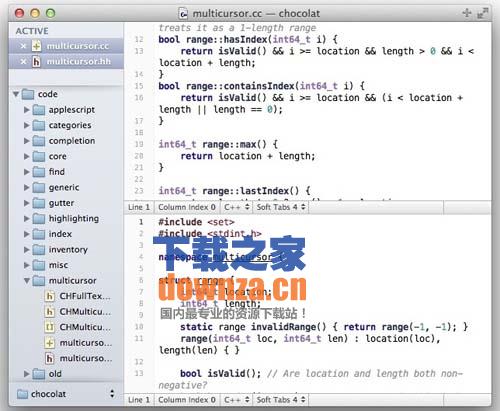Click line number 1 in bottom gutter
The width and height of the screenshot is (500, 411).
pyautogui.click(x=141, y=222)
